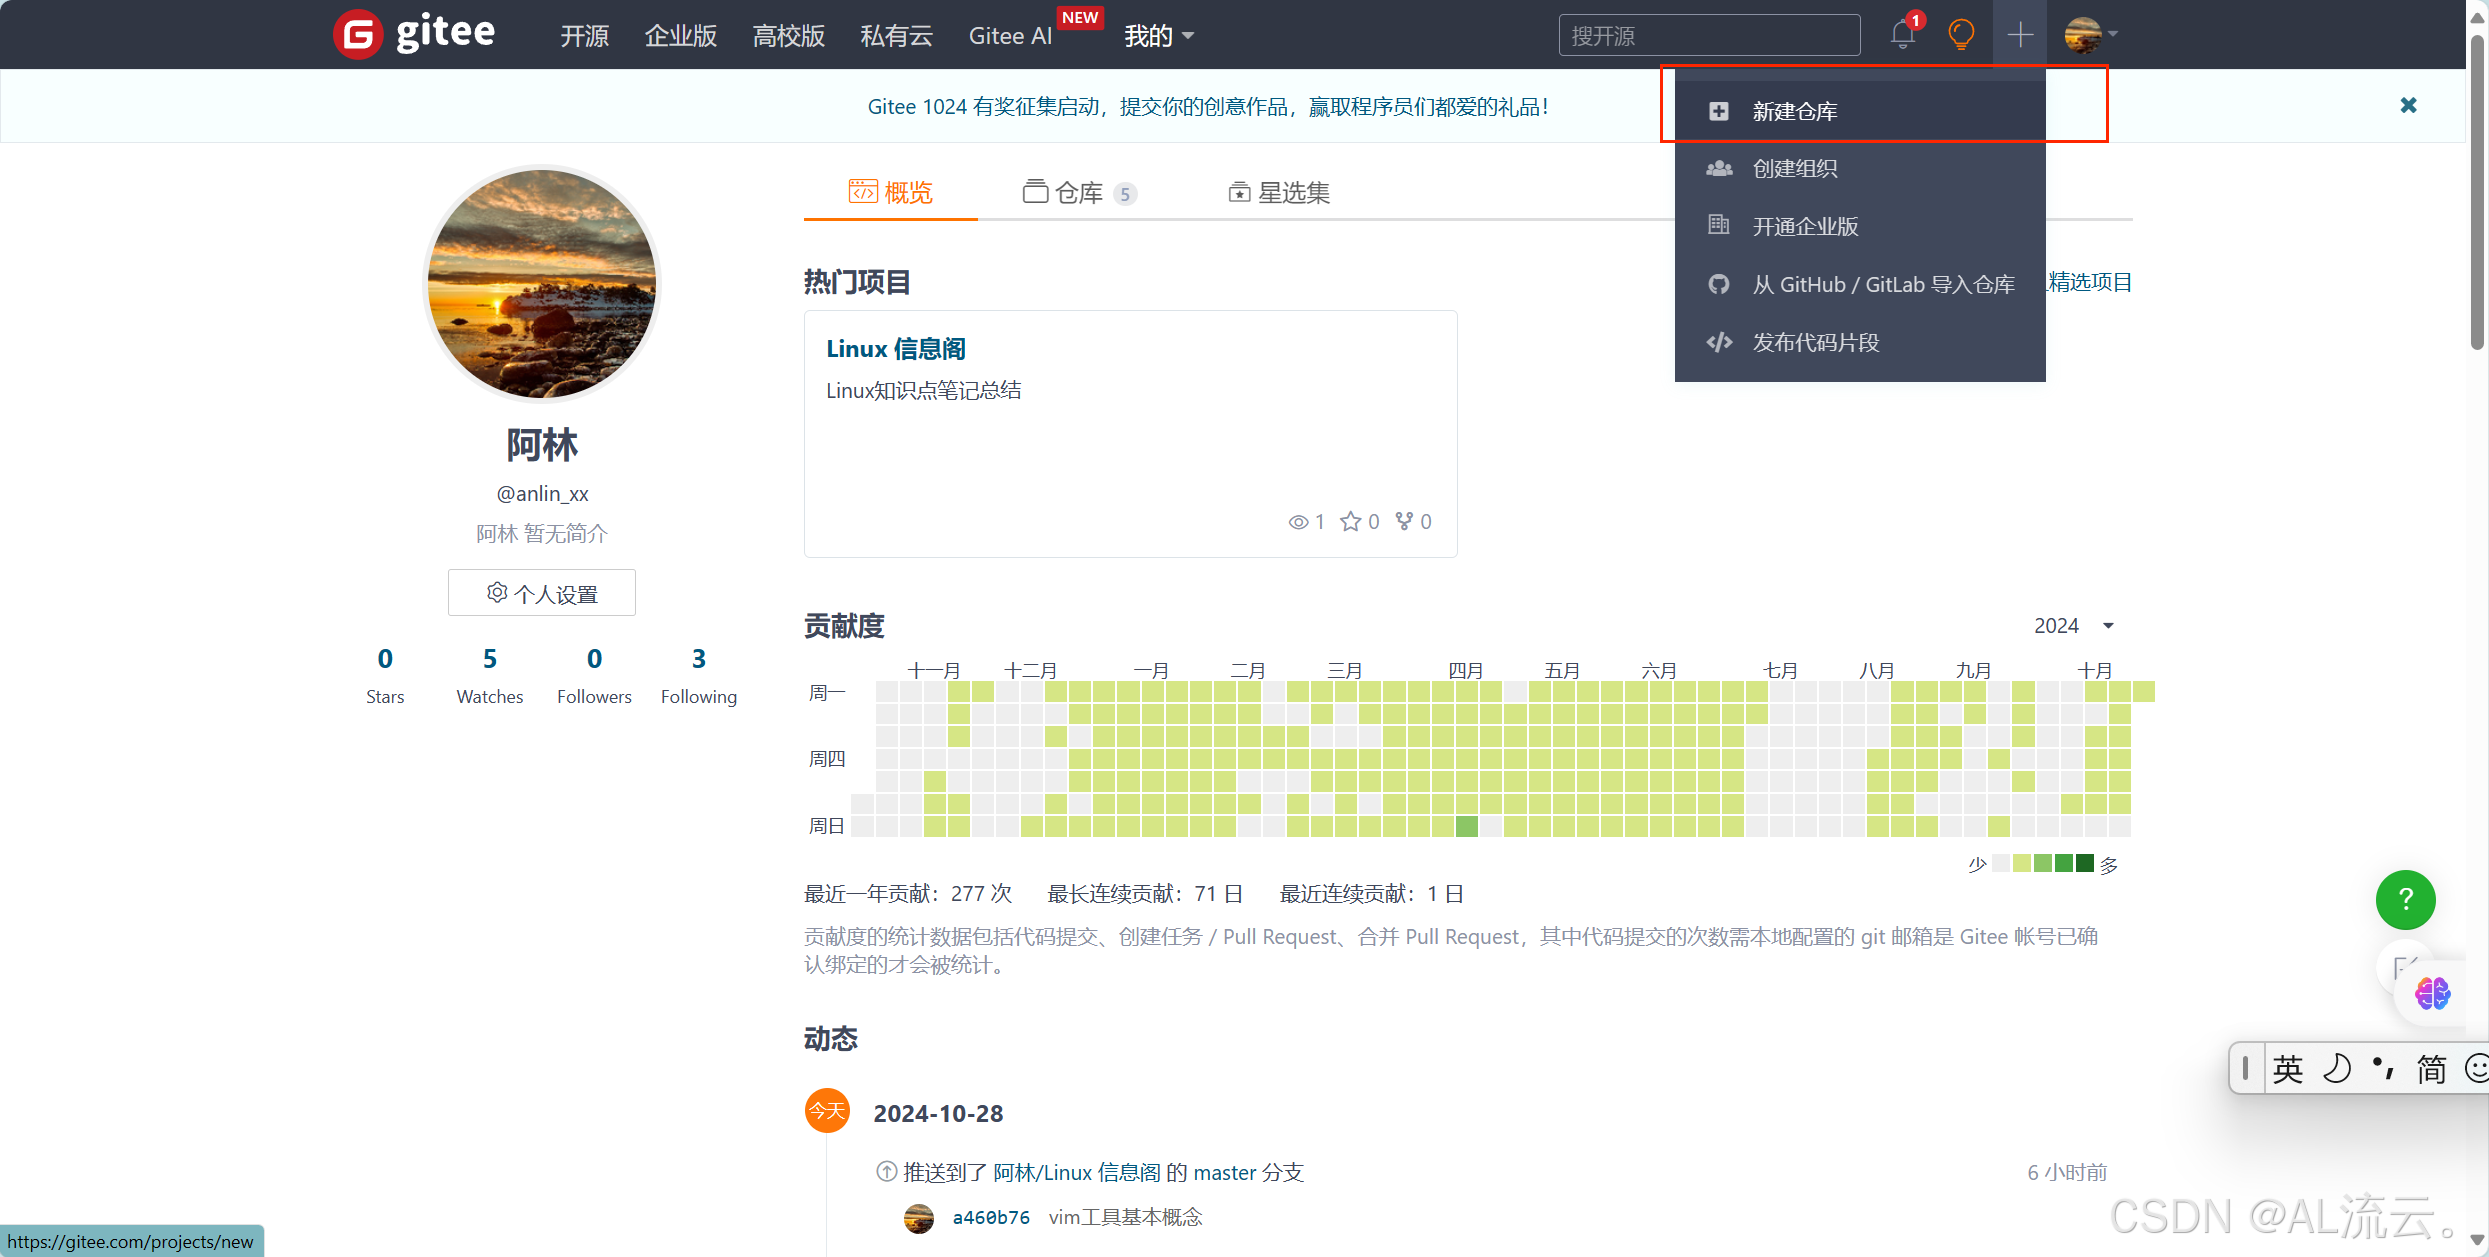Click the fork count icon on Linux 信息阁
Viewport: 2489px width, 1257px height.
tap(1405, 521)
